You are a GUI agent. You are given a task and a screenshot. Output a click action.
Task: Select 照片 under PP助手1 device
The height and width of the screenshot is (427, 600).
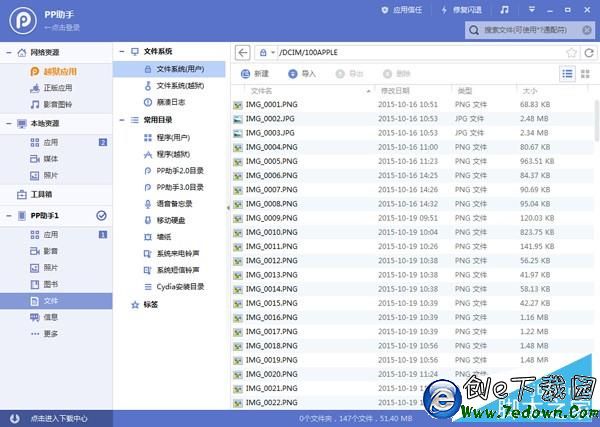[50, 267]
